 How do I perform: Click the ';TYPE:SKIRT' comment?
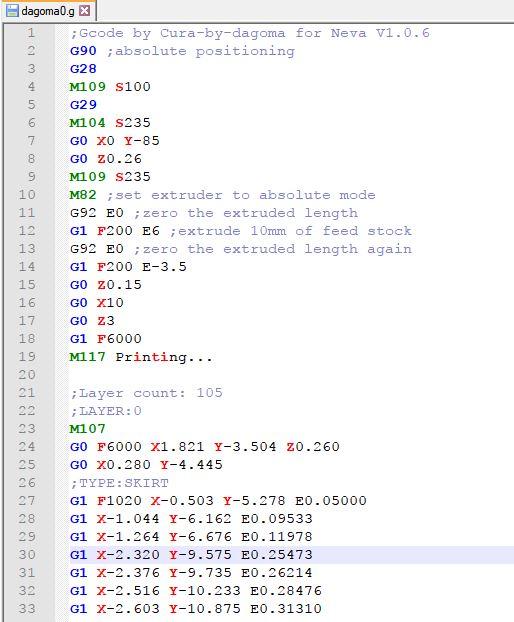pos(119,483)
